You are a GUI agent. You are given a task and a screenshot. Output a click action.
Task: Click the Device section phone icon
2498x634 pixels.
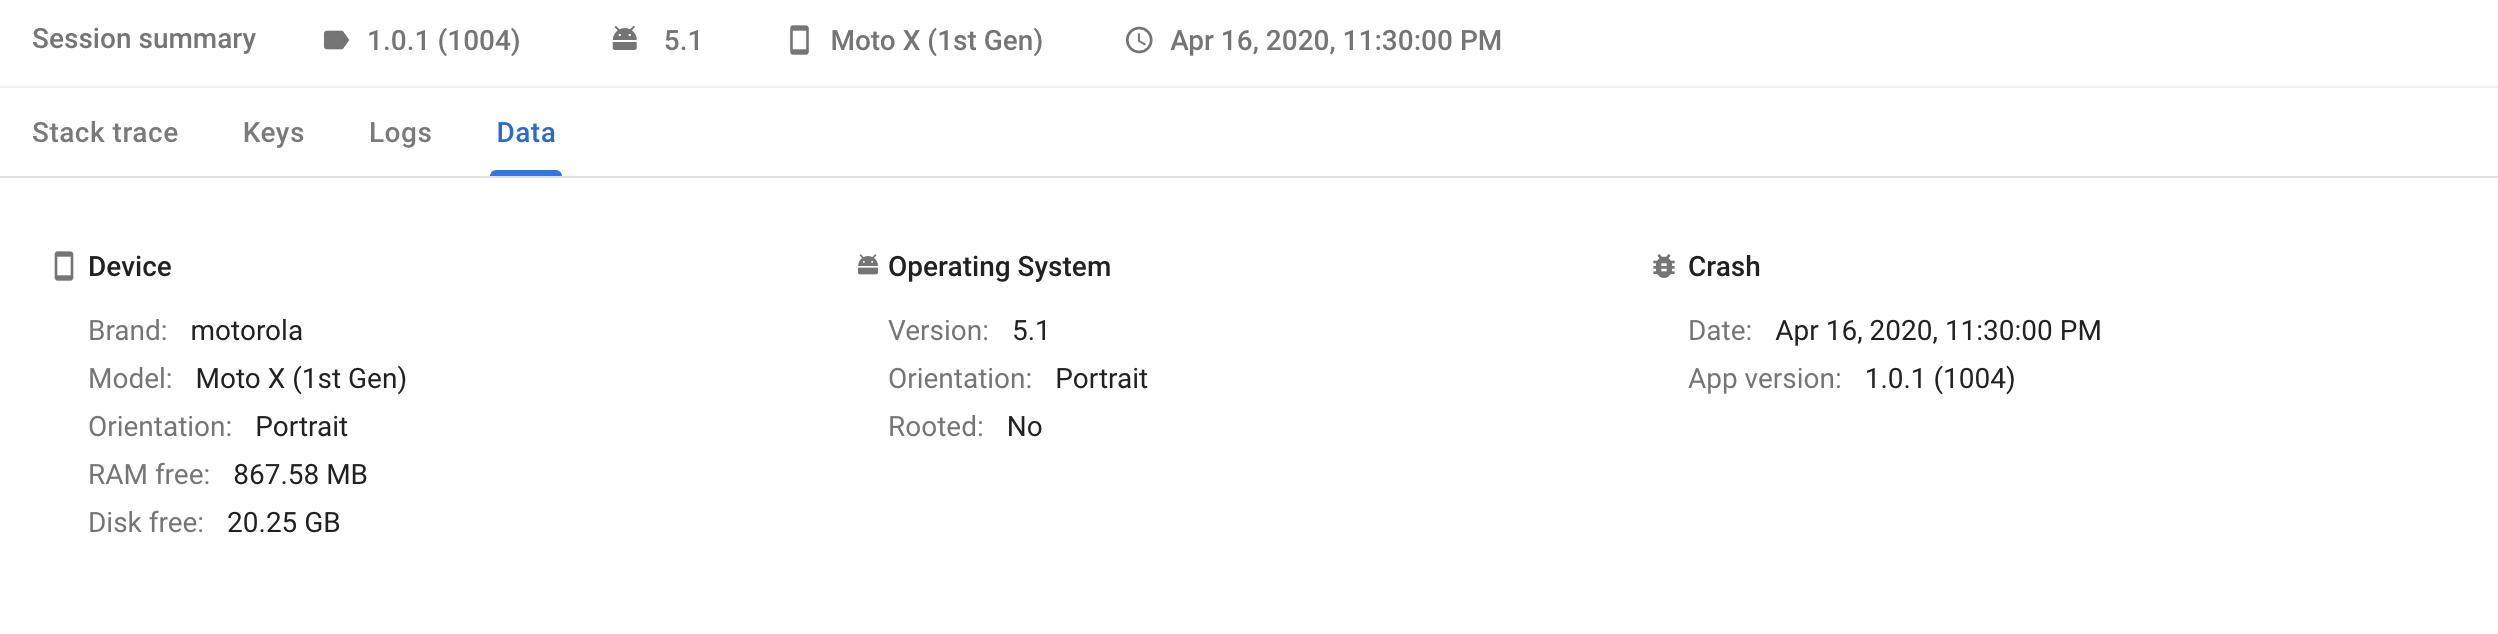point(64,266)
